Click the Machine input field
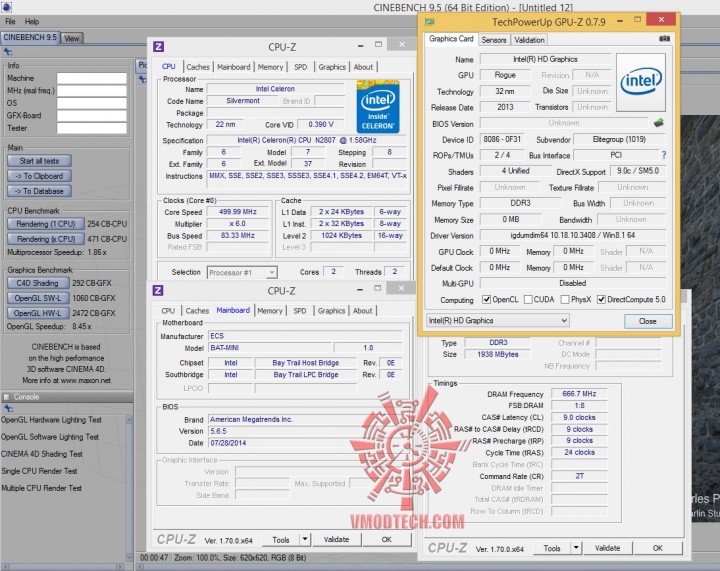This screenshot has width=720, height=571. pos(91,78)
